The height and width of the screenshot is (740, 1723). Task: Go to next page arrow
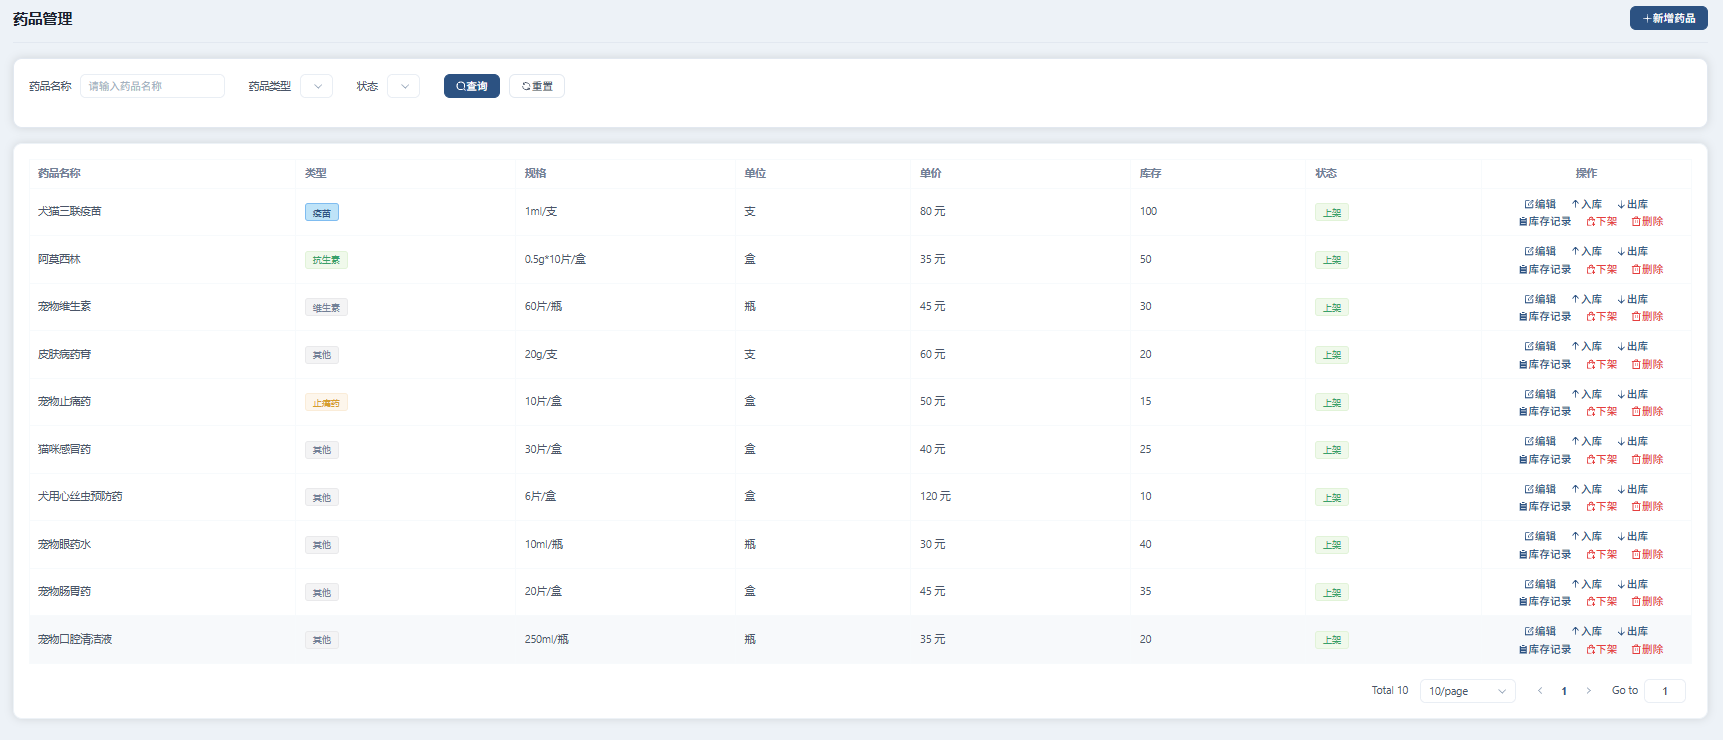click(1588, 691)
